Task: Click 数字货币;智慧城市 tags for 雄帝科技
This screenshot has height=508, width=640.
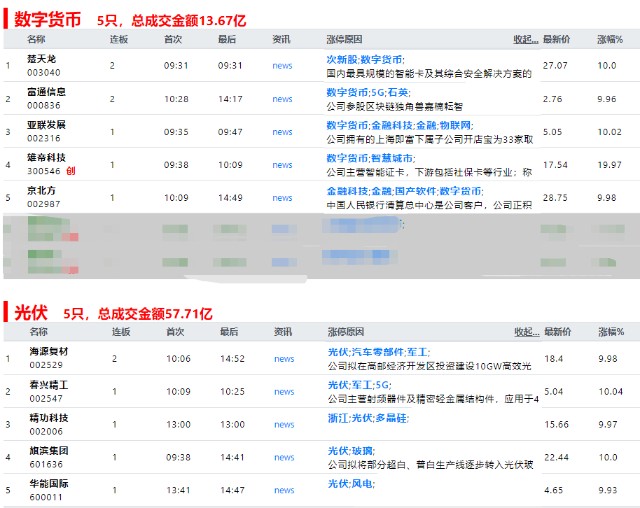Action: (x=371, y=158)
